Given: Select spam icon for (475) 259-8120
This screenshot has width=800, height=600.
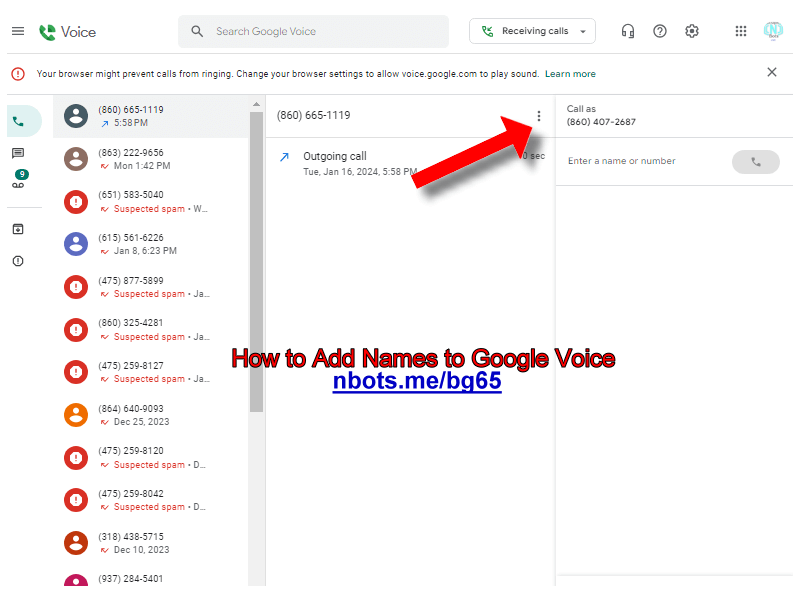Looking at the screenshot, I should pos(76,458).
